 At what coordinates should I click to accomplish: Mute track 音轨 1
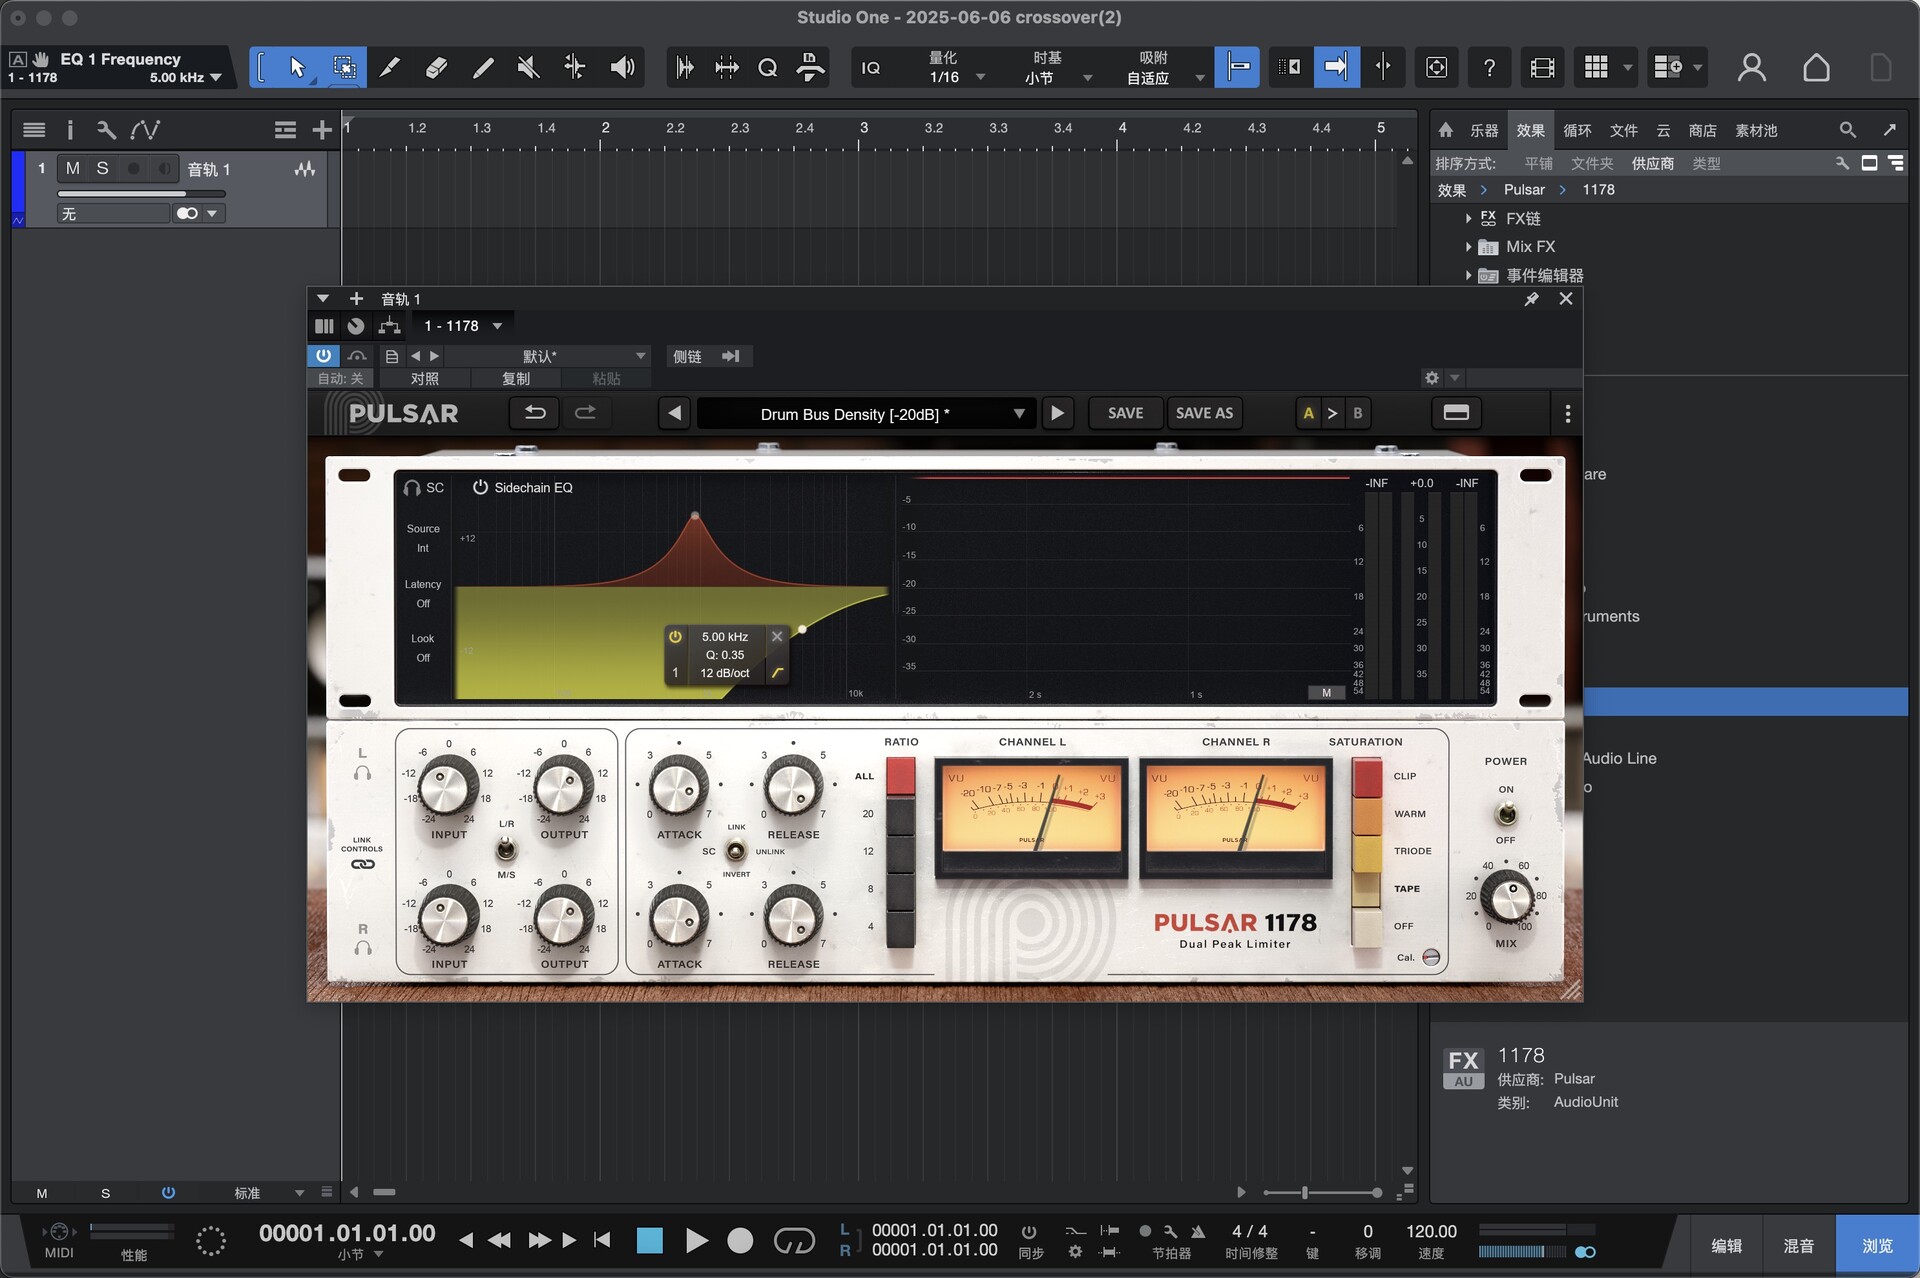(x=73, y=168)
